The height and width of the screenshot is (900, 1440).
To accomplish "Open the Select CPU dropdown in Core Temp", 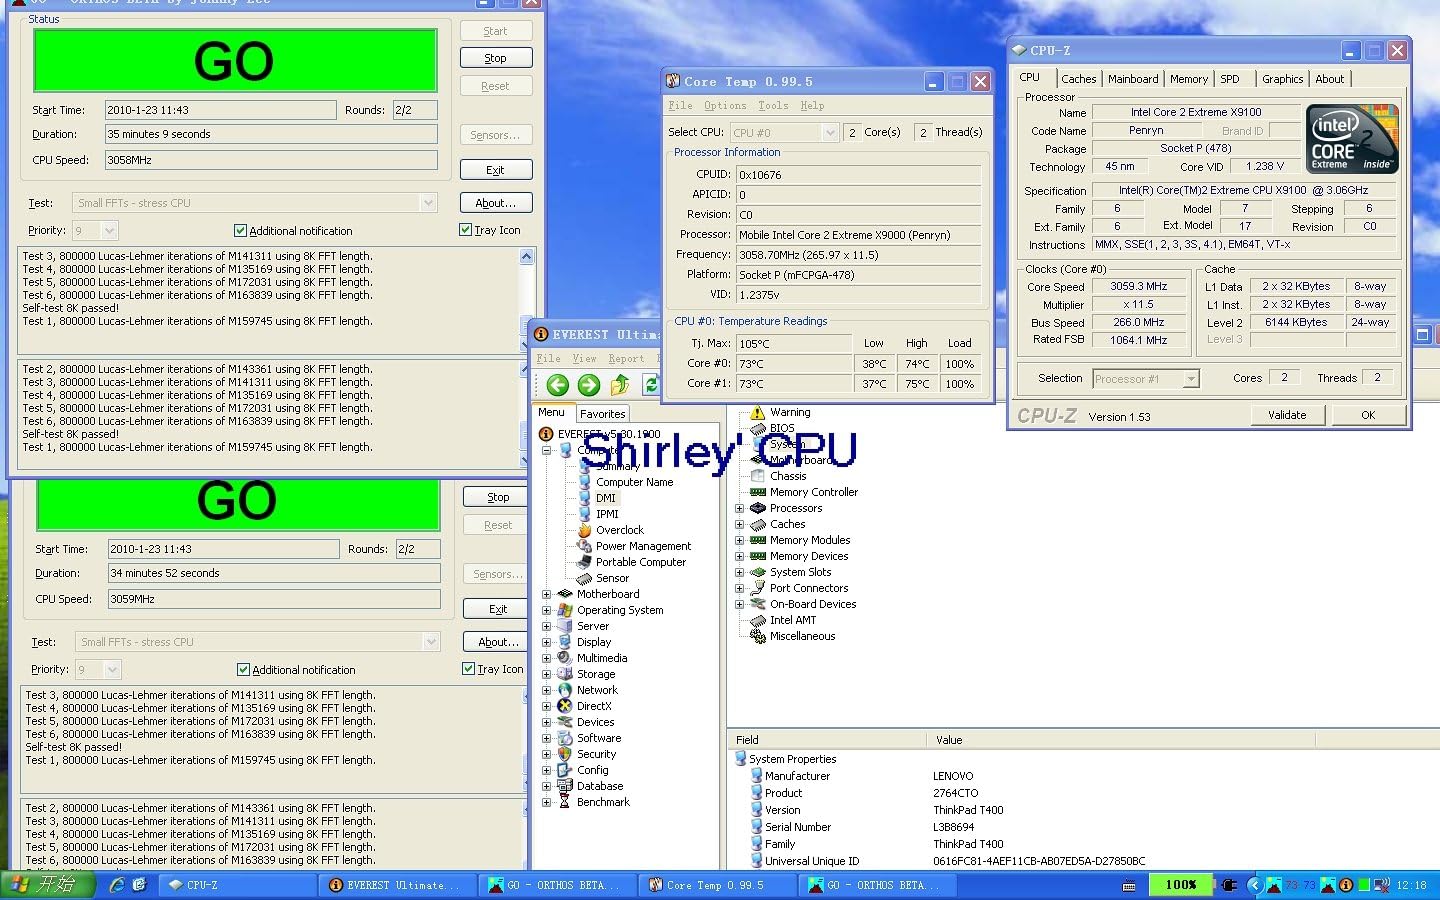I will click(x=829, y=132).
